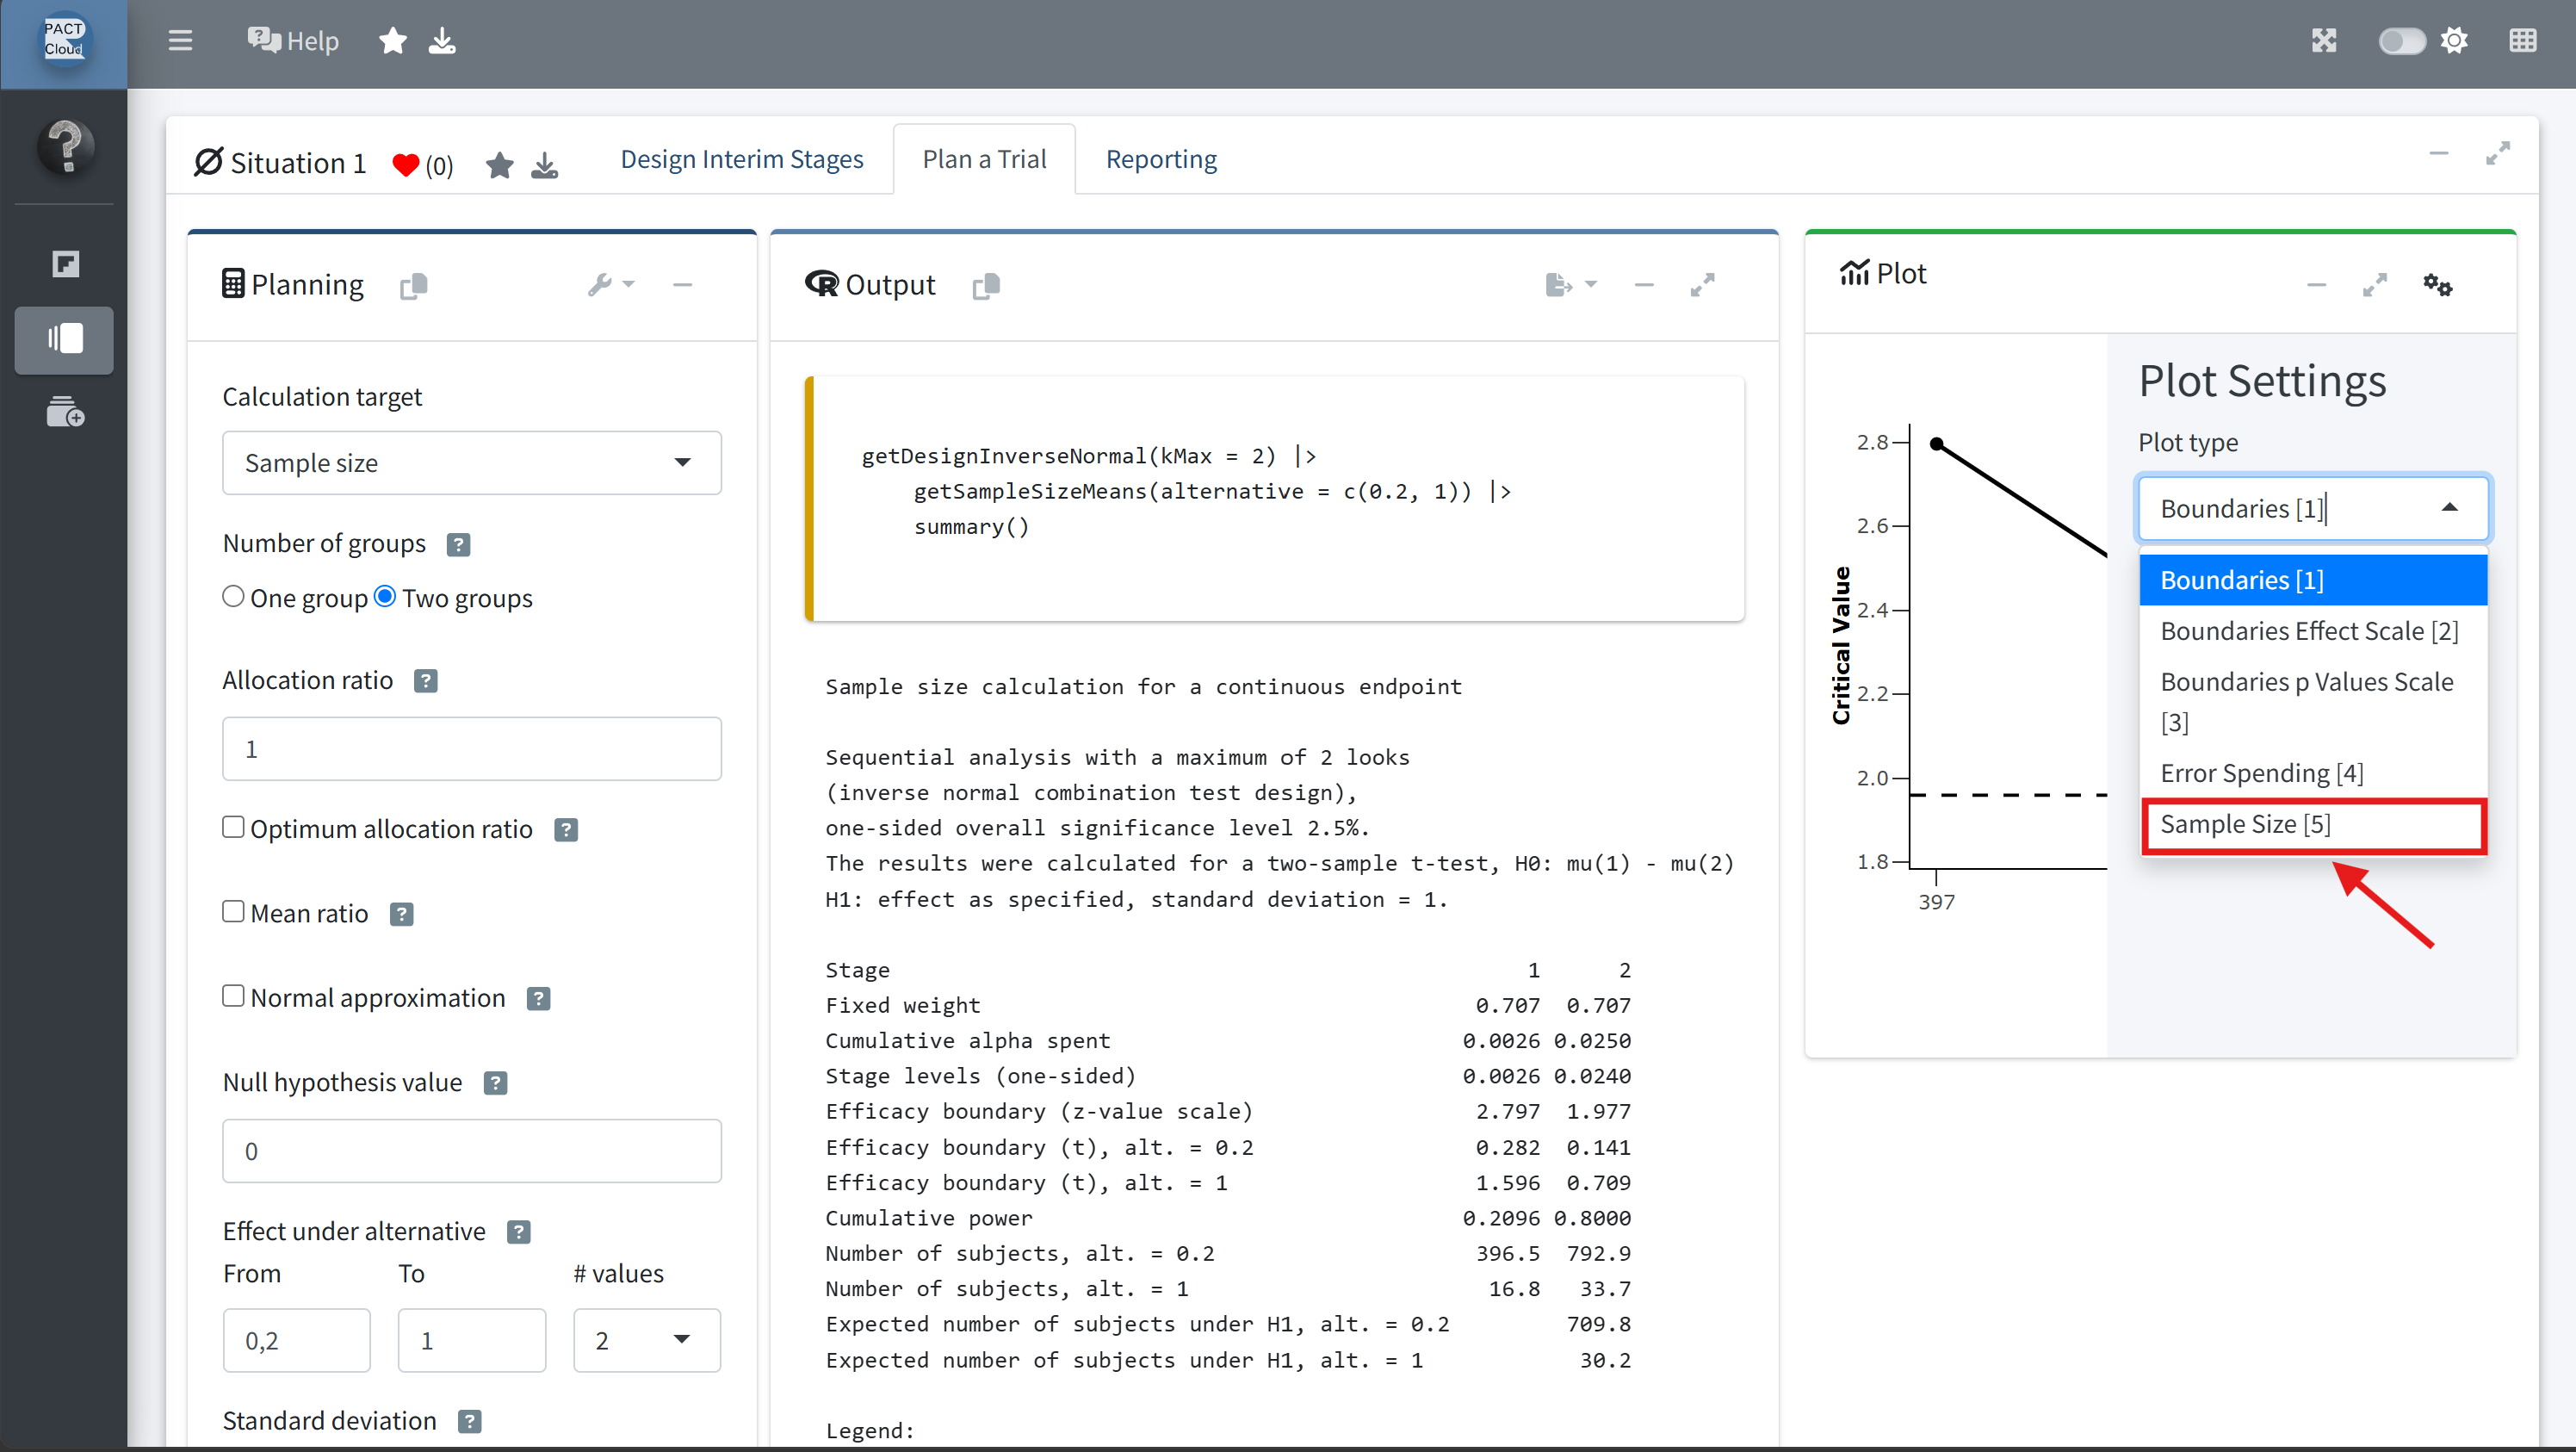Viewport: 2576px width, 1452px height.
Task: Click the RPACT Cloud logo
Action: (63, 41)
